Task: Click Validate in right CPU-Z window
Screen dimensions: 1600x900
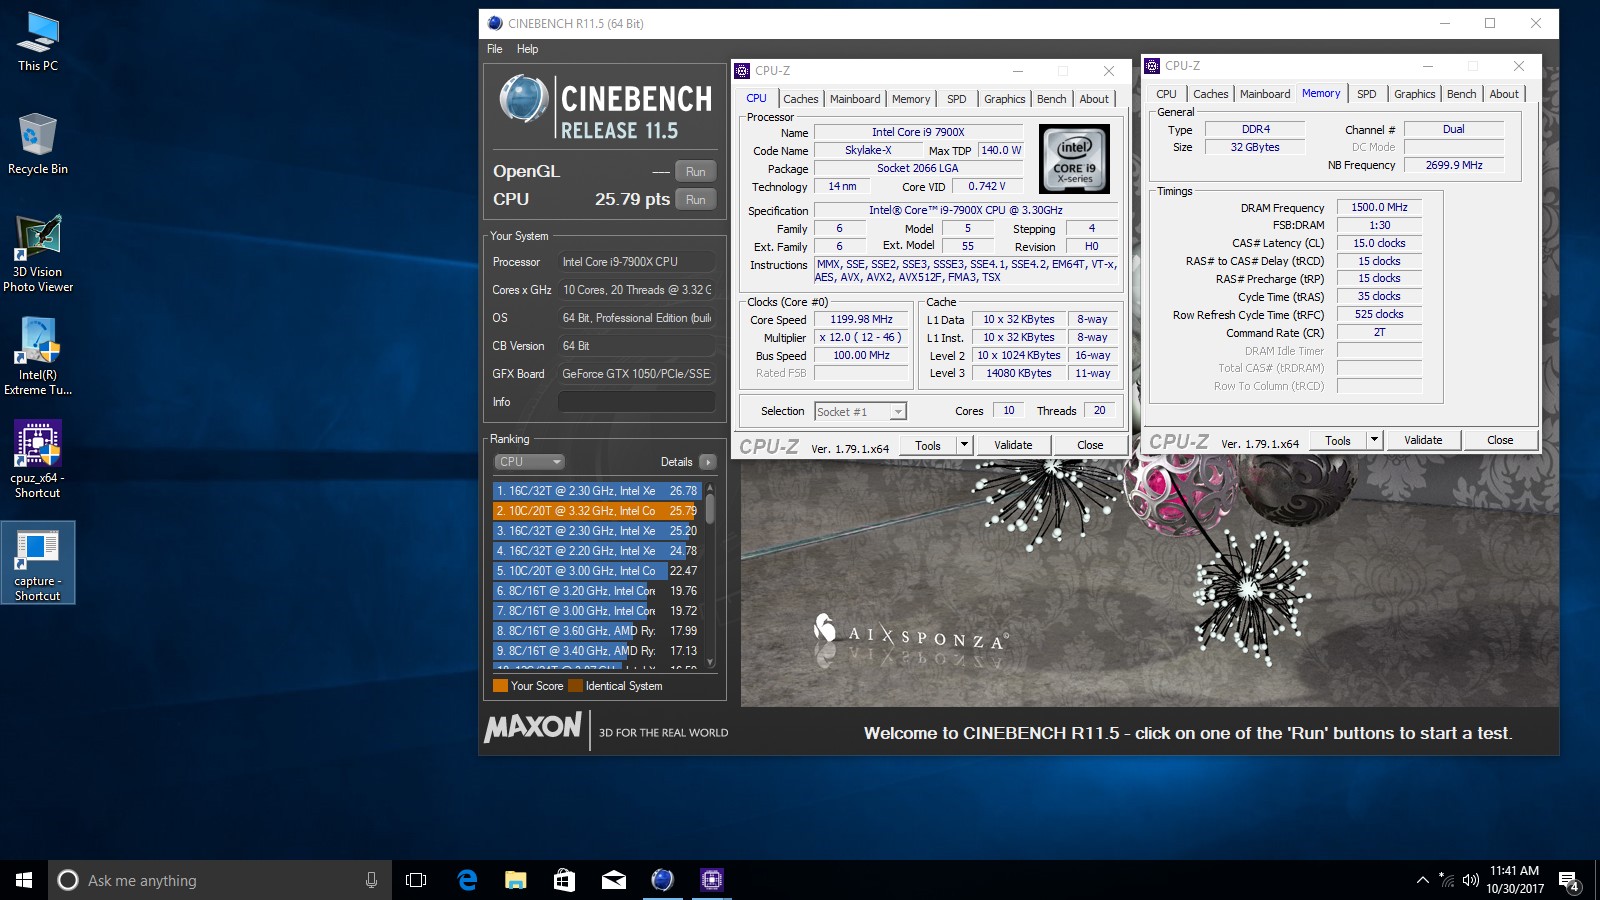Action: (1423, 440)
